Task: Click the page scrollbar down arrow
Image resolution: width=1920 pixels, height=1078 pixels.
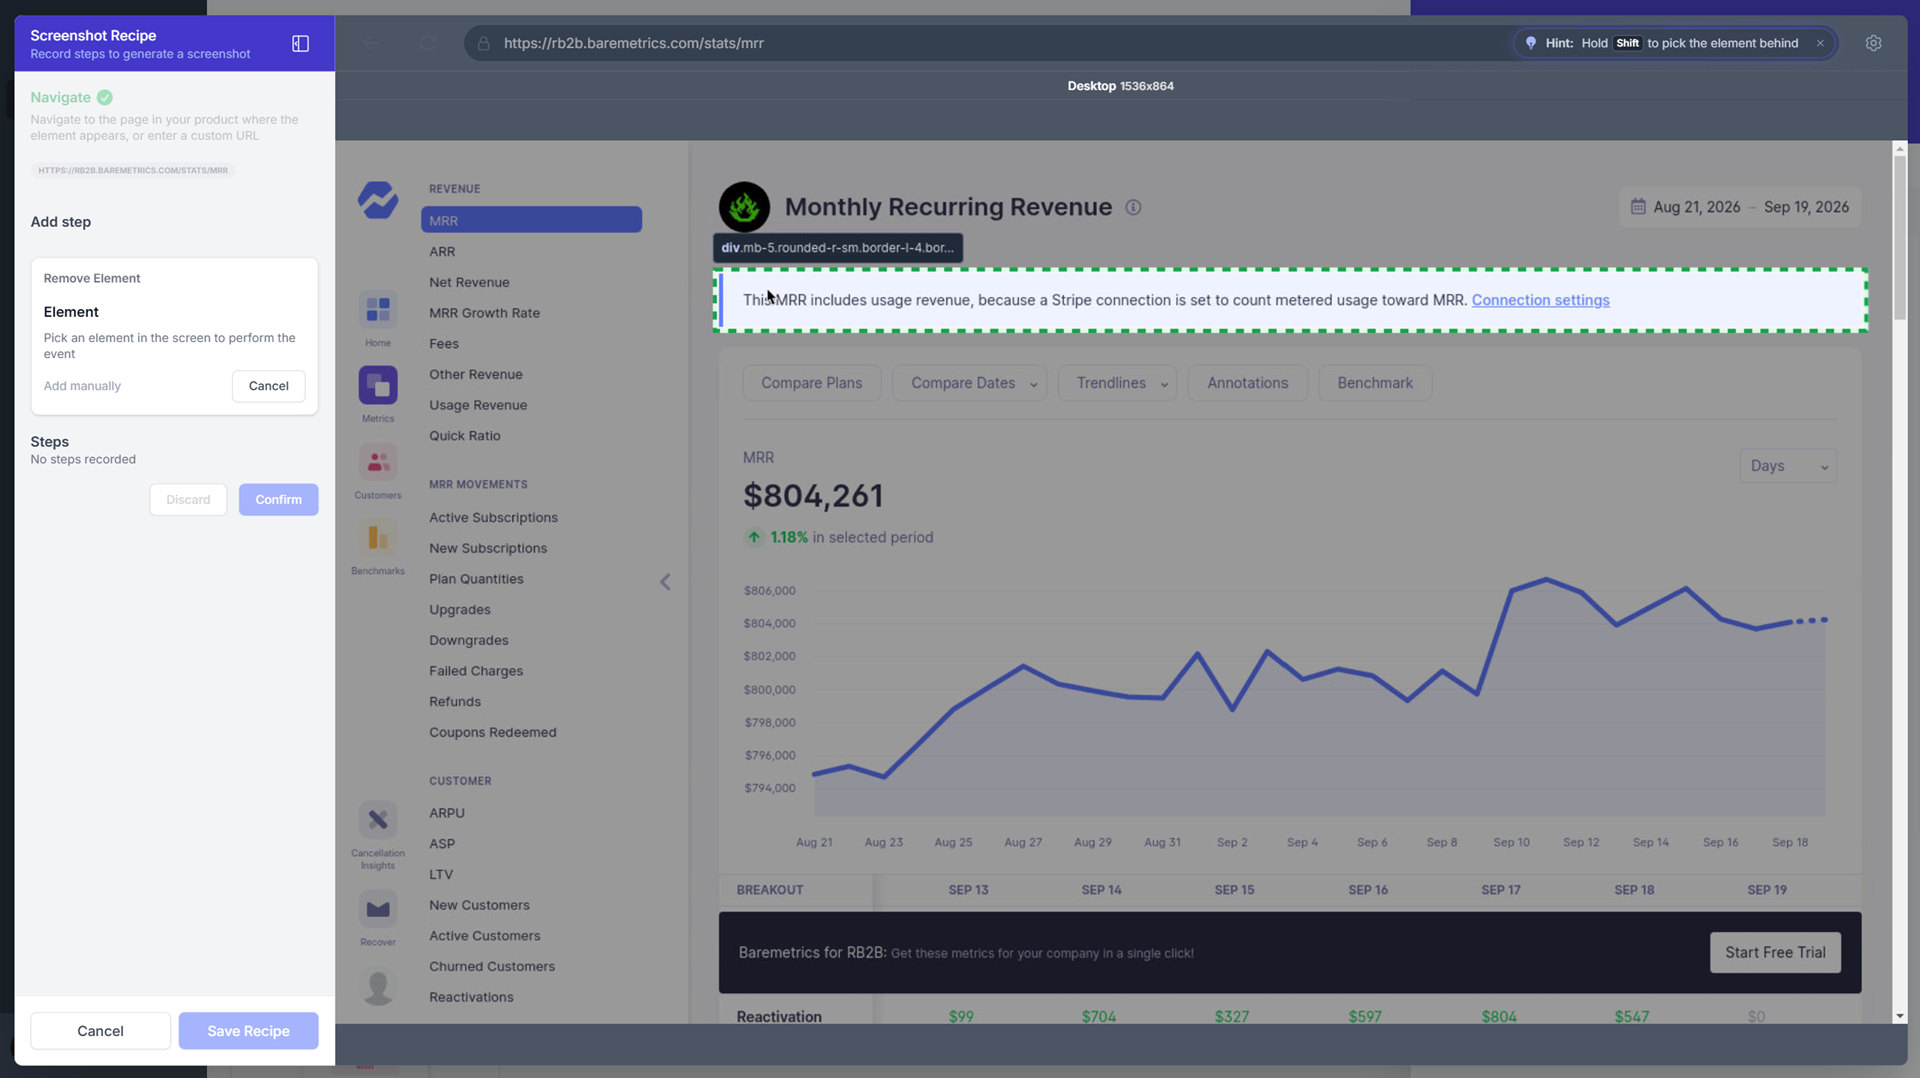Action: click(x=1899, y=1016)
